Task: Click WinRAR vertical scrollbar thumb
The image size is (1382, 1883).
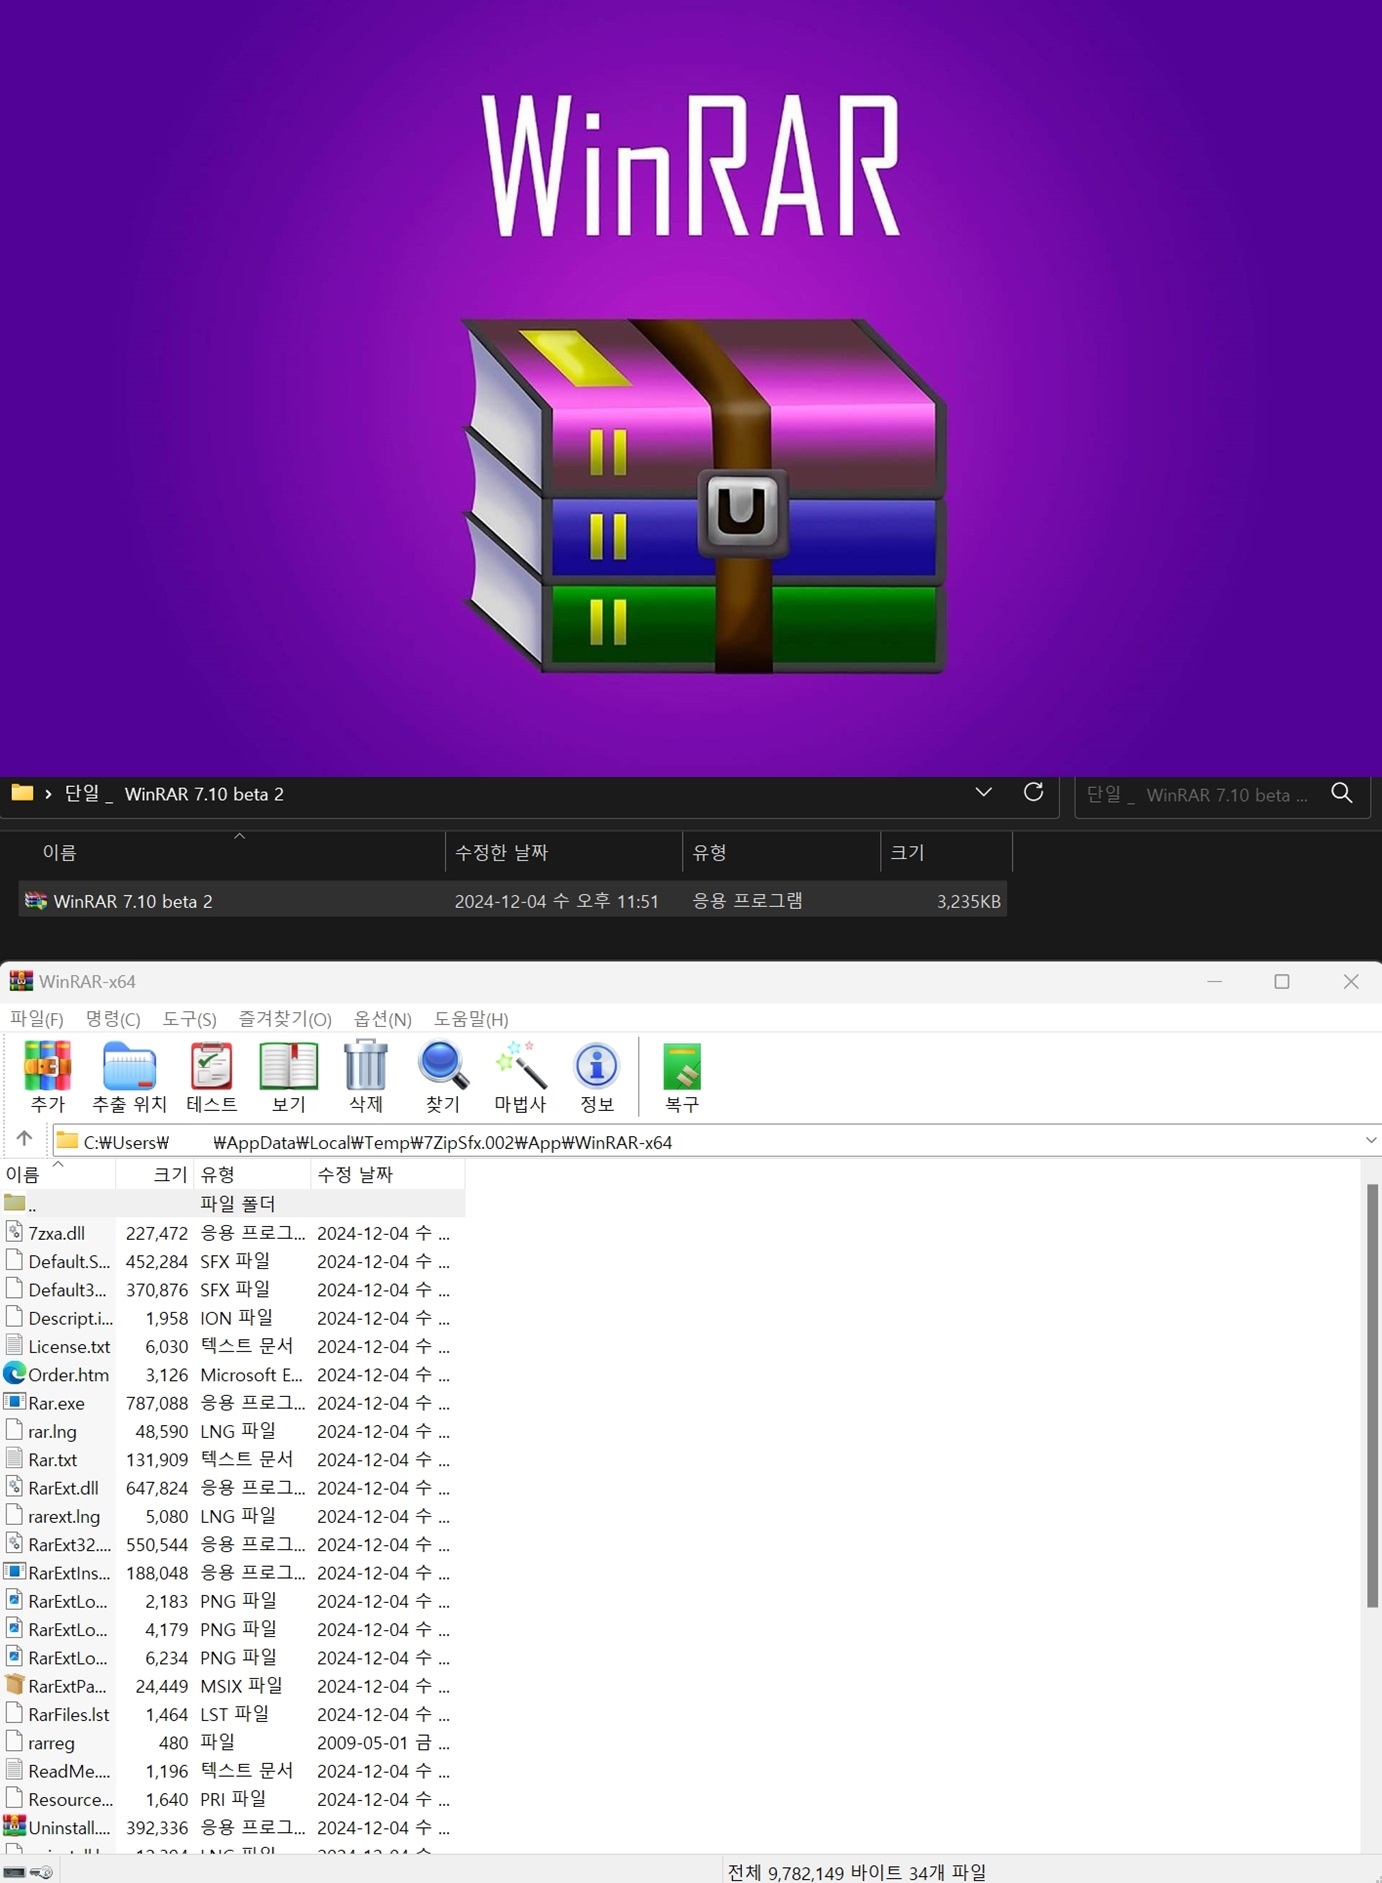Action: 1372,1395
